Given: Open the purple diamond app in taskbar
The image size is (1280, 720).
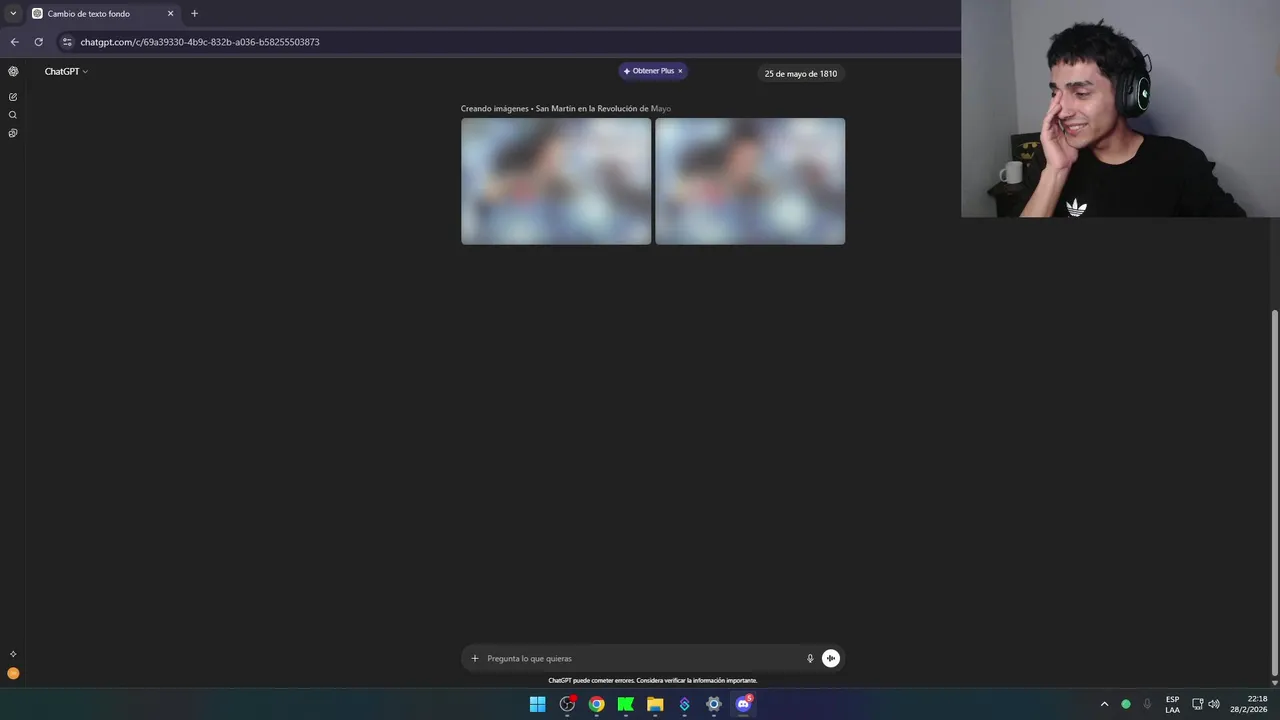Looking at the screenshot, I should pos(684,704).
